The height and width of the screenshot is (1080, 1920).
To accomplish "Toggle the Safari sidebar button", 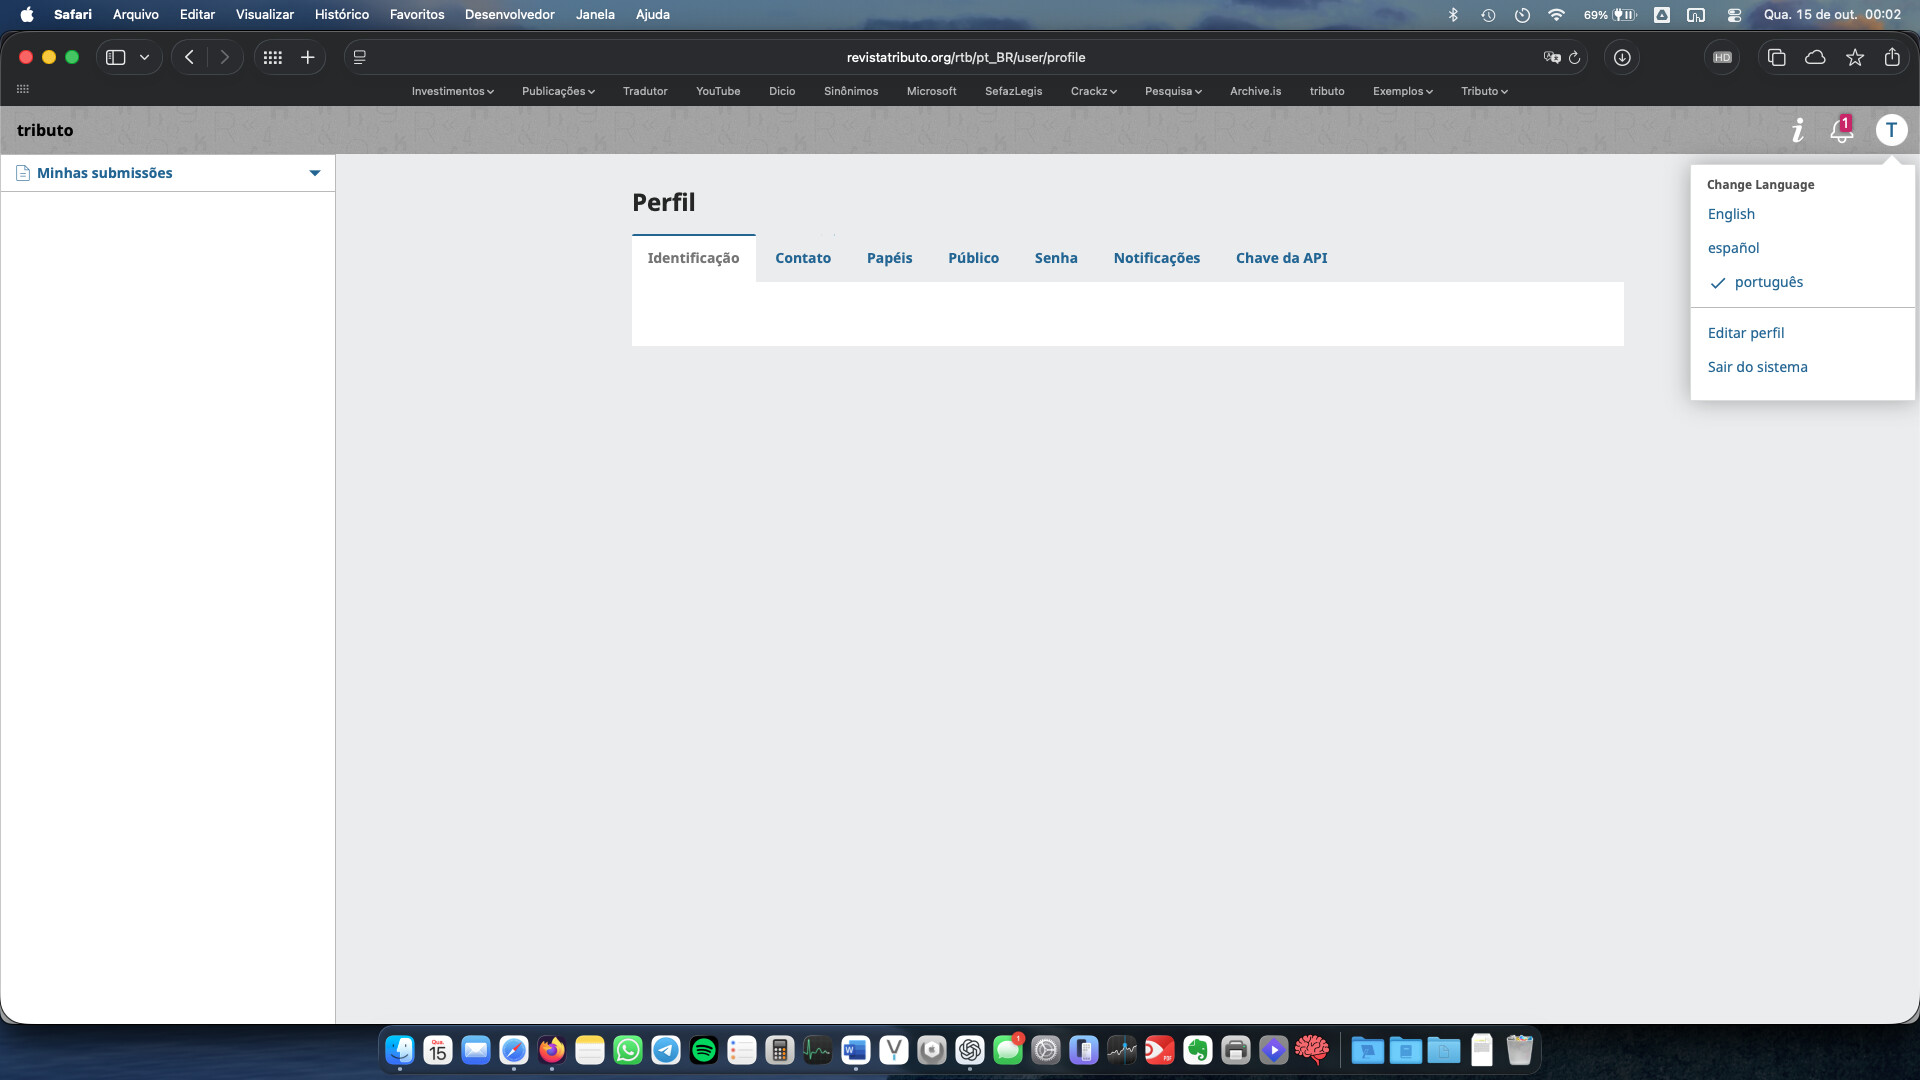I will [x=116, y=58].
